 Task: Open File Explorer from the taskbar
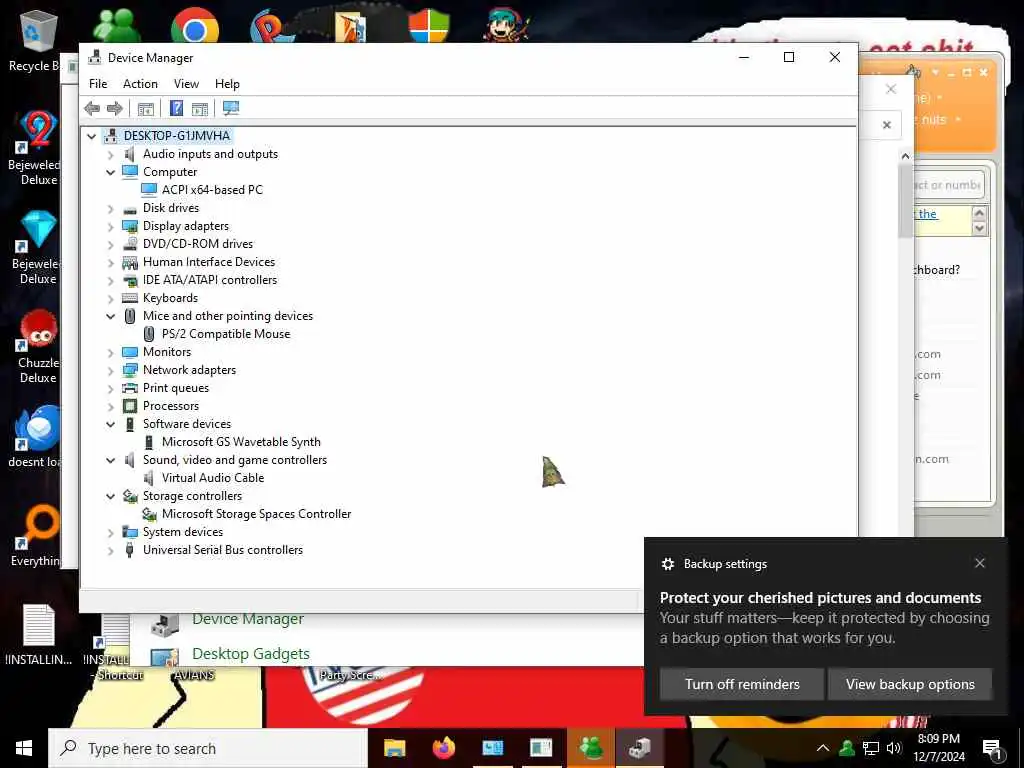coord(394,748)
